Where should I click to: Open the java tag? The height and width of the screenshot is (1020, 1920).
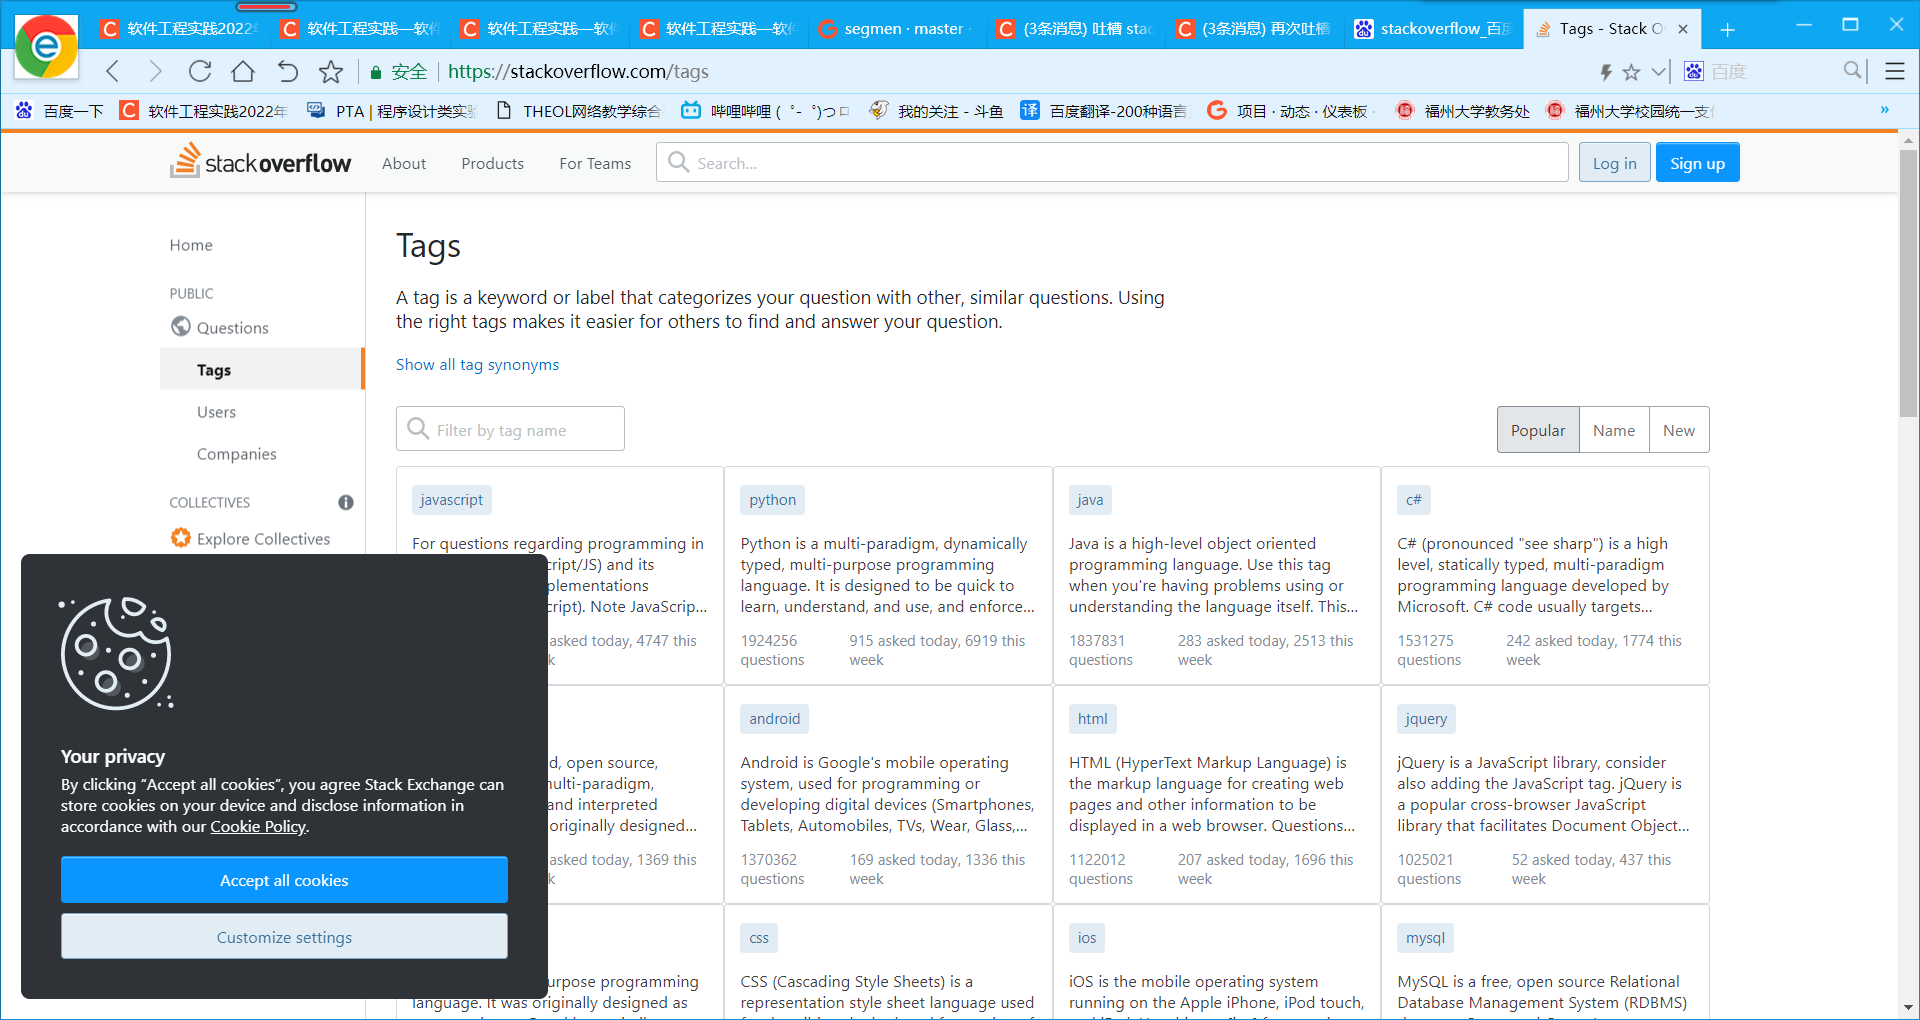[x=1090, y=500]
